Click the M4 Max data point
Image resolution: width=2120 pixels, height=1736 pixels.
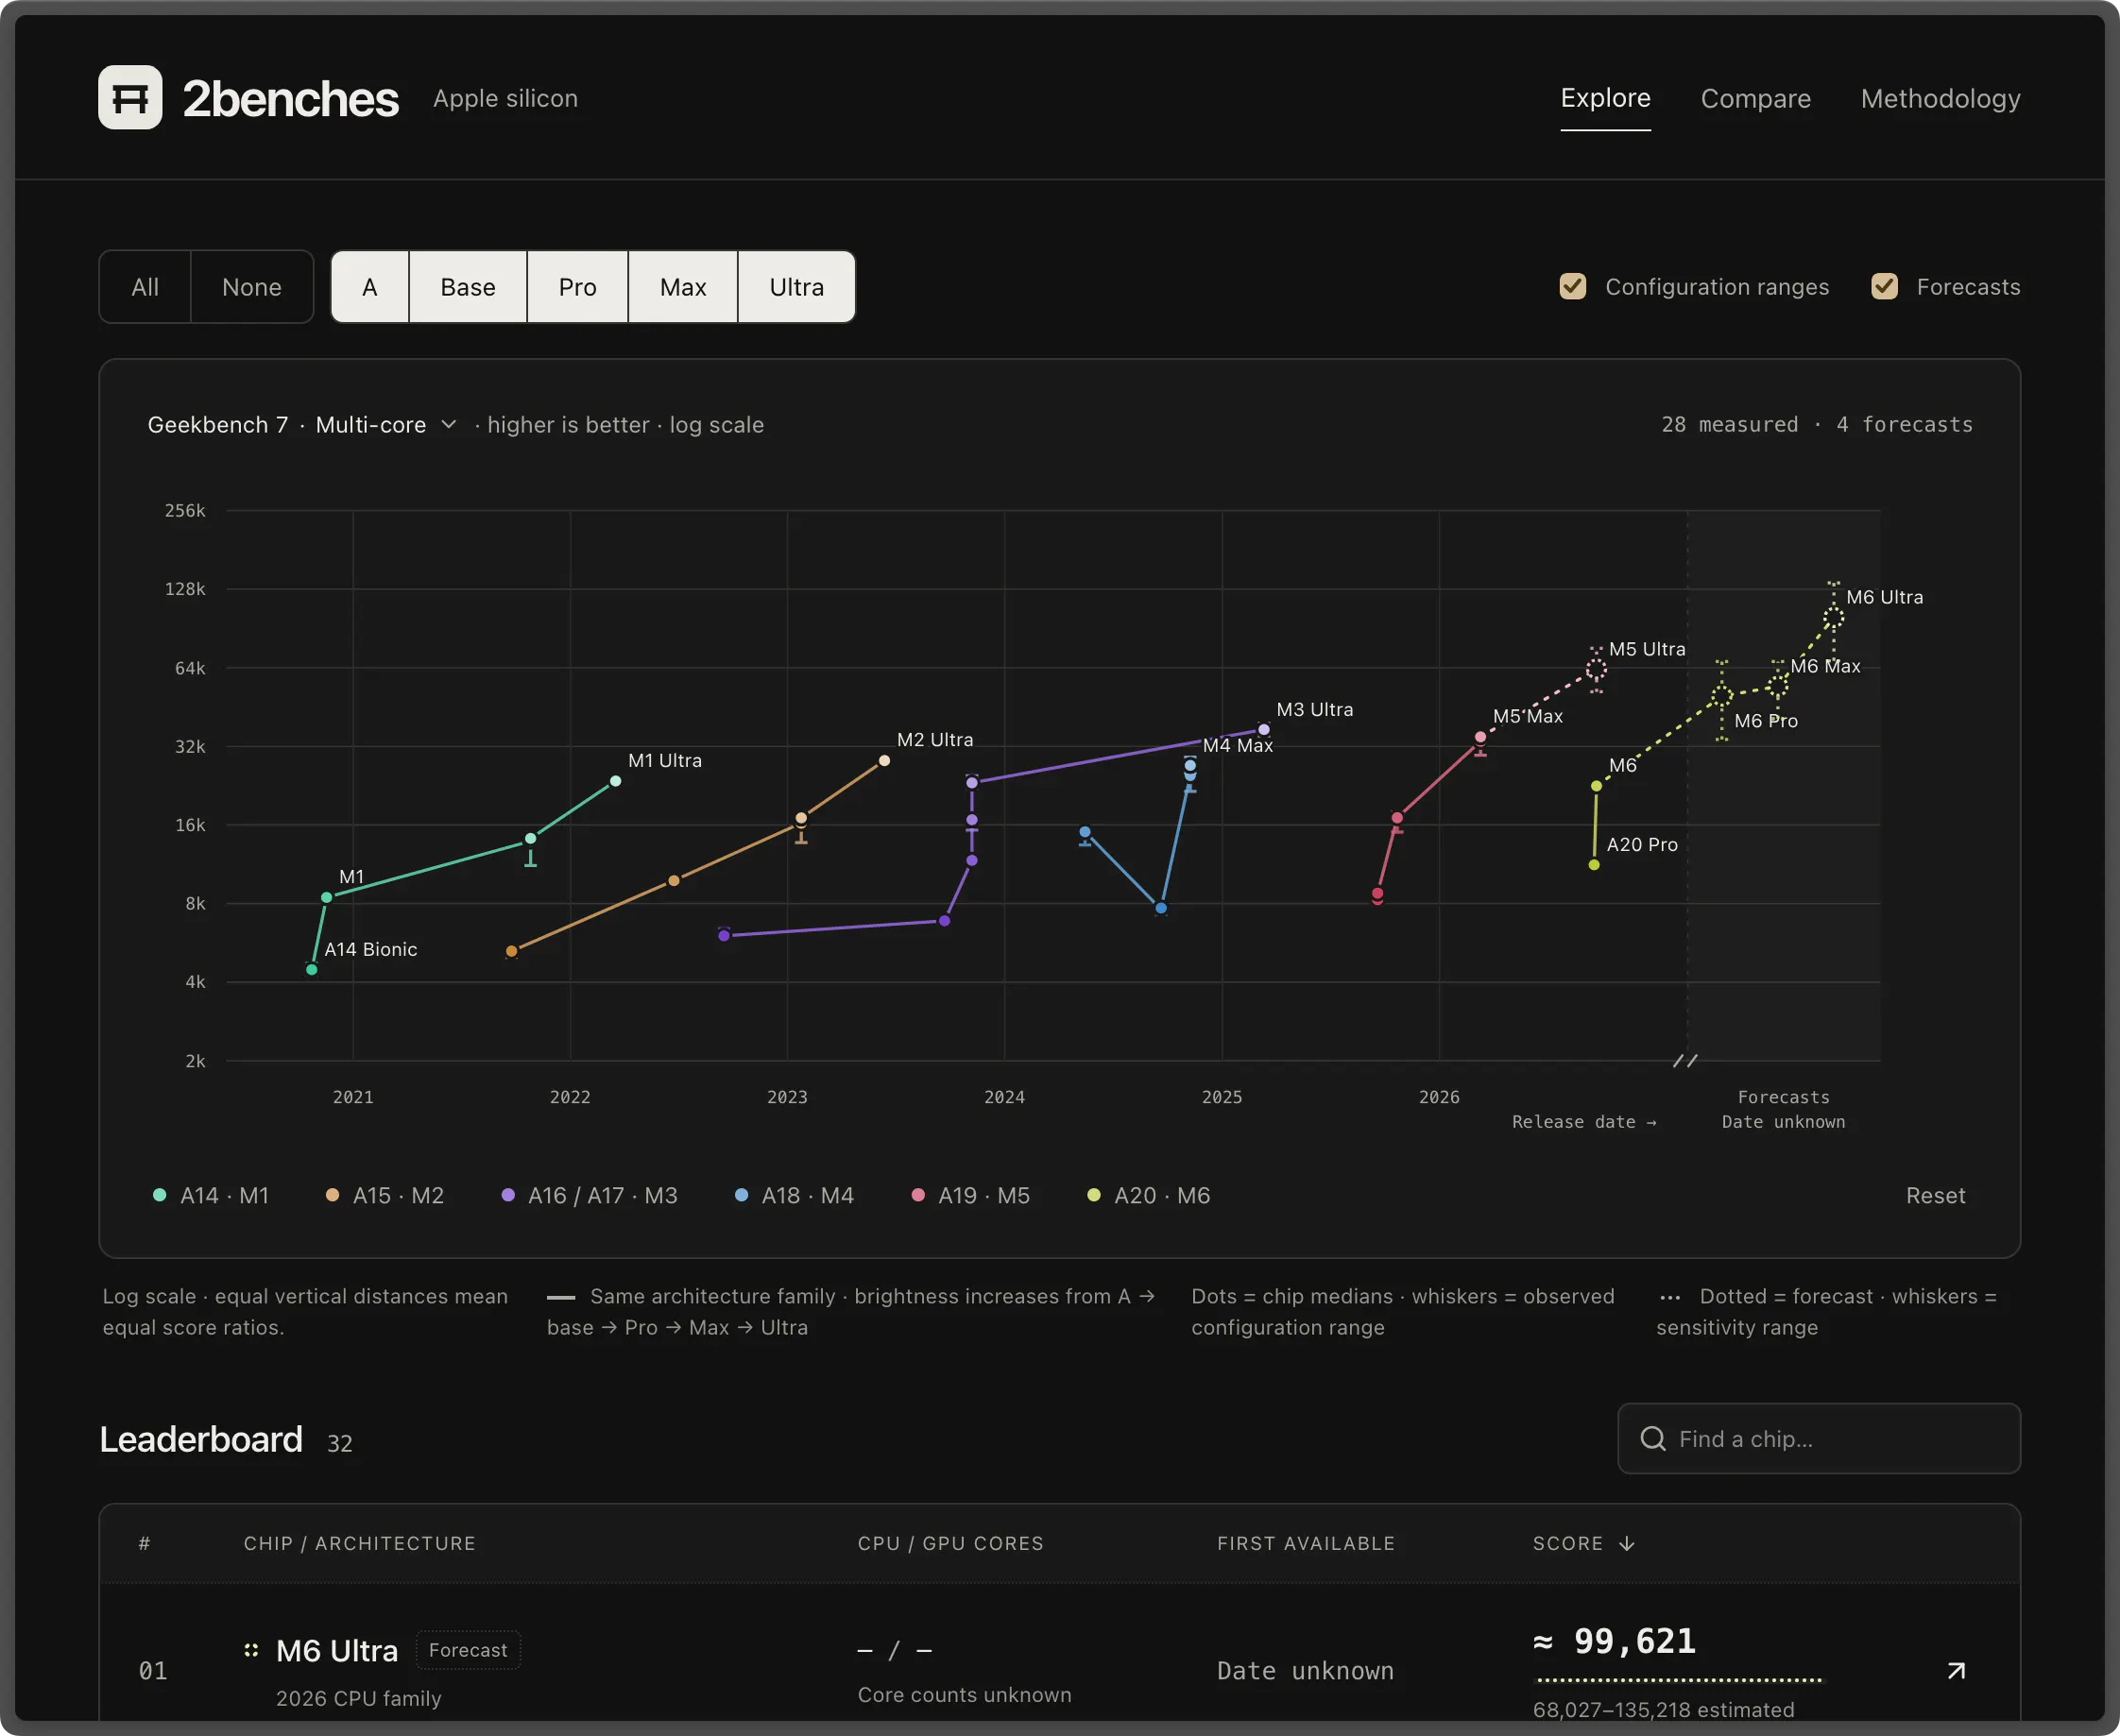pyautogui.click(x=1190, y=766)
